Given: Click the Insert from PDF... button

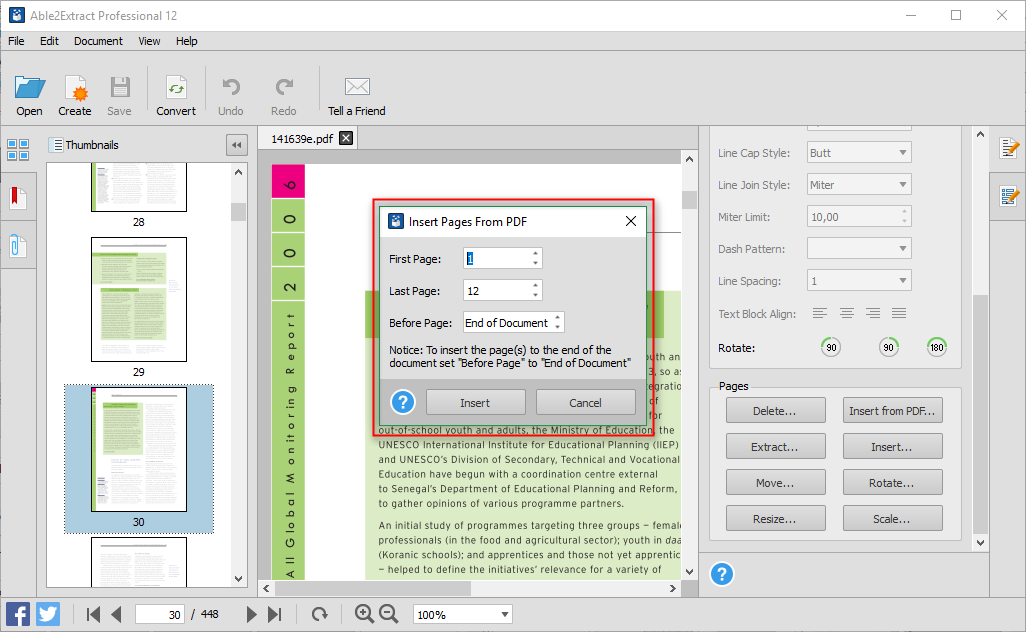Looking at the screenshot, I should click(x=893, y=410).
